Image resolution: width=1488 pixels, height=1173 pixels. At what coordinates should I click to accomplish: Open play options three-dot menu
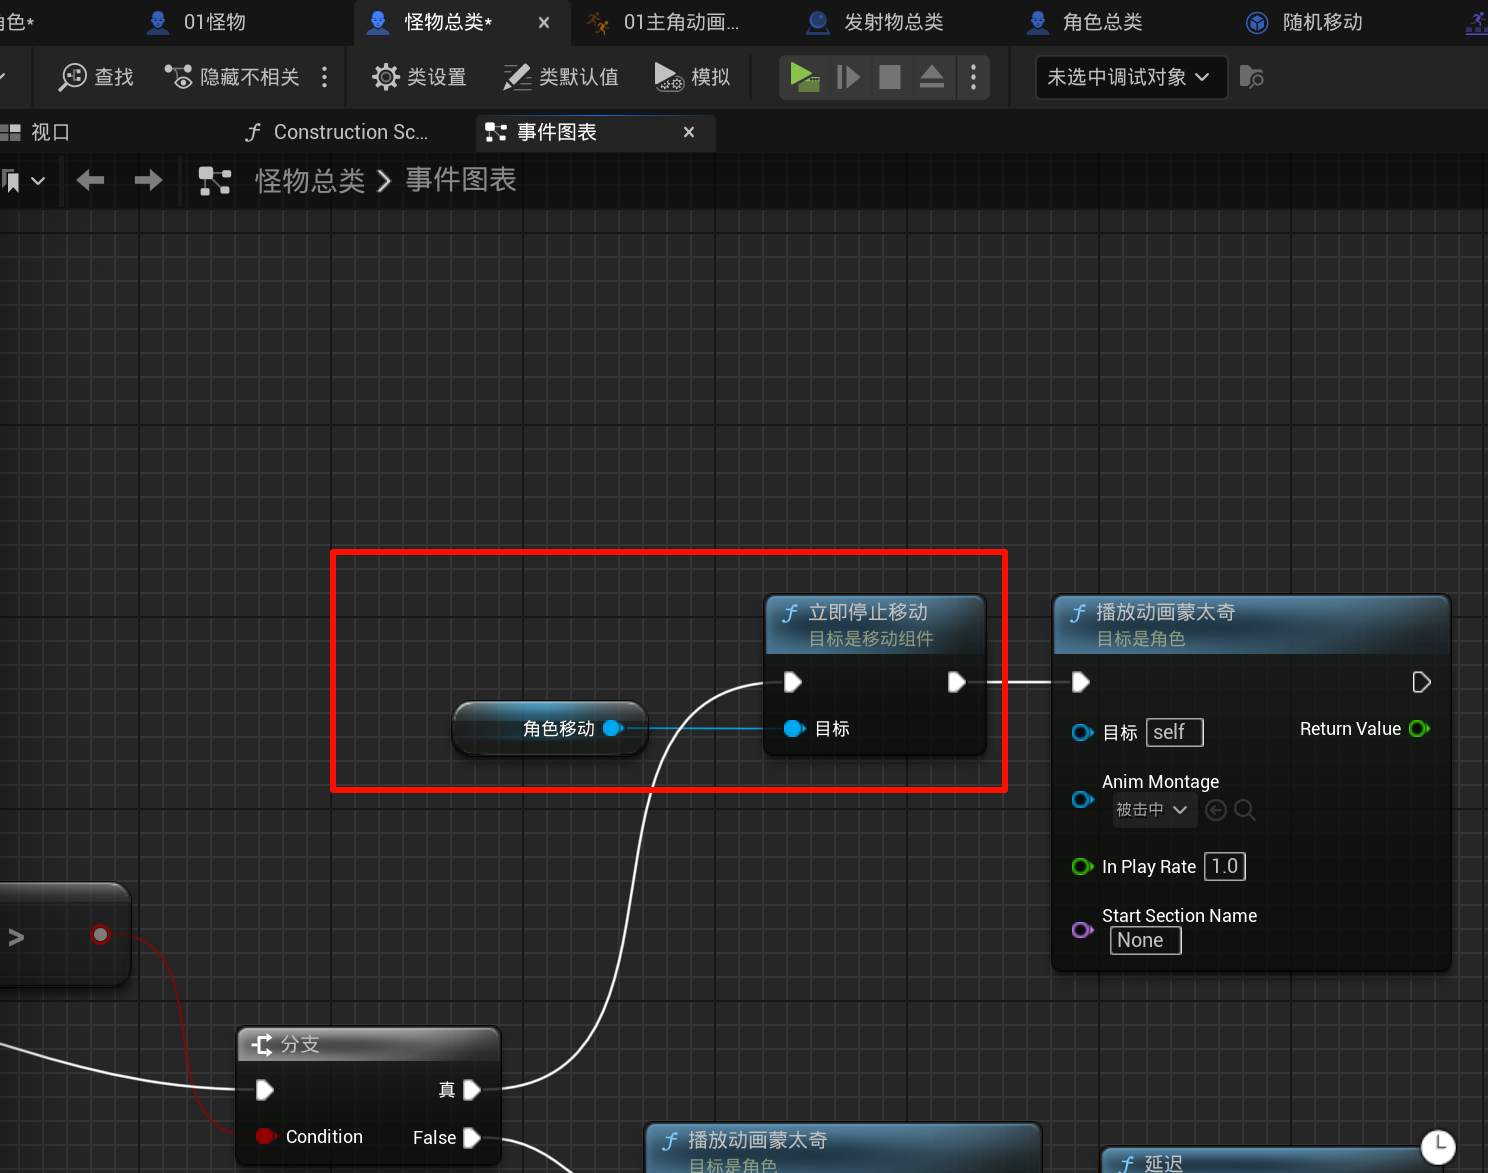click(973, 77)
